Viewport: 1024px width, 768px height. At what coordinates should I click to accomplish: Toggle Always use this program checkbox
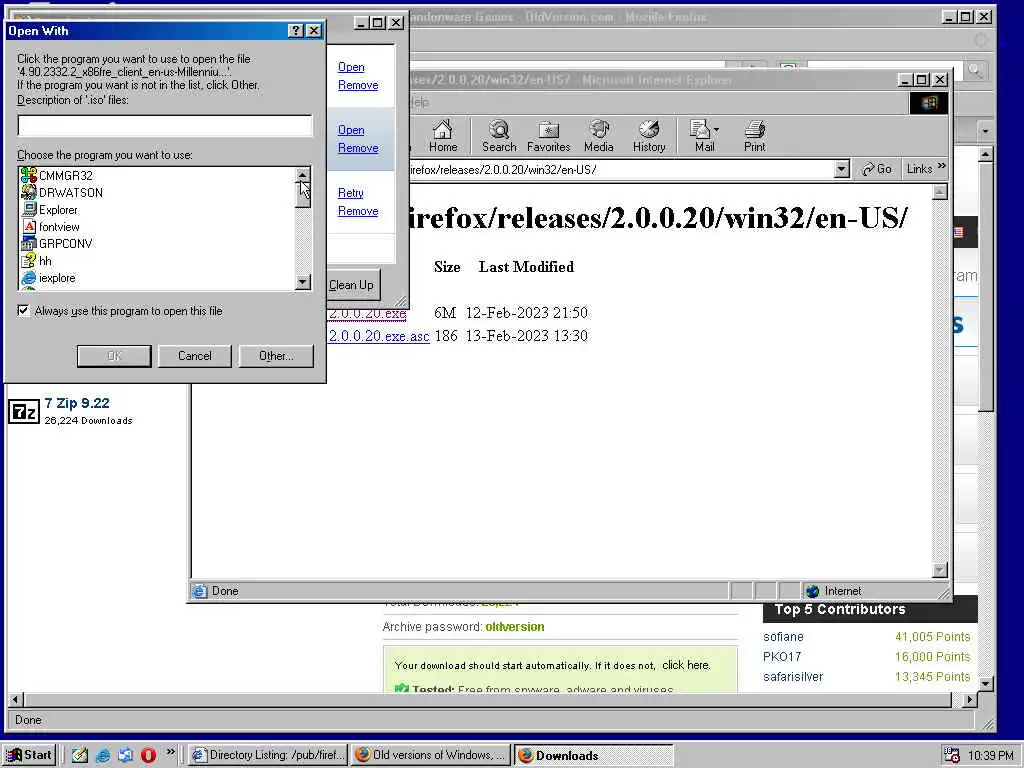pos(24,311)
